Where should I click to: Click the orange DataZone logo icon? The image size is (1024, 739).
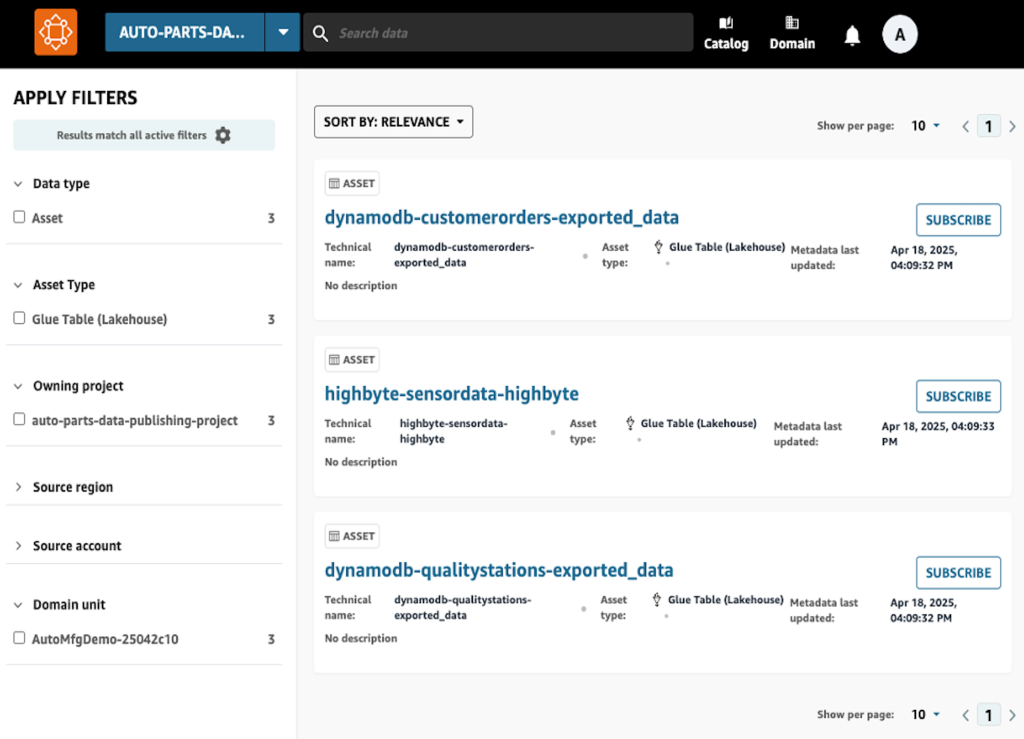pyautogui.click(x=56, y=32)
